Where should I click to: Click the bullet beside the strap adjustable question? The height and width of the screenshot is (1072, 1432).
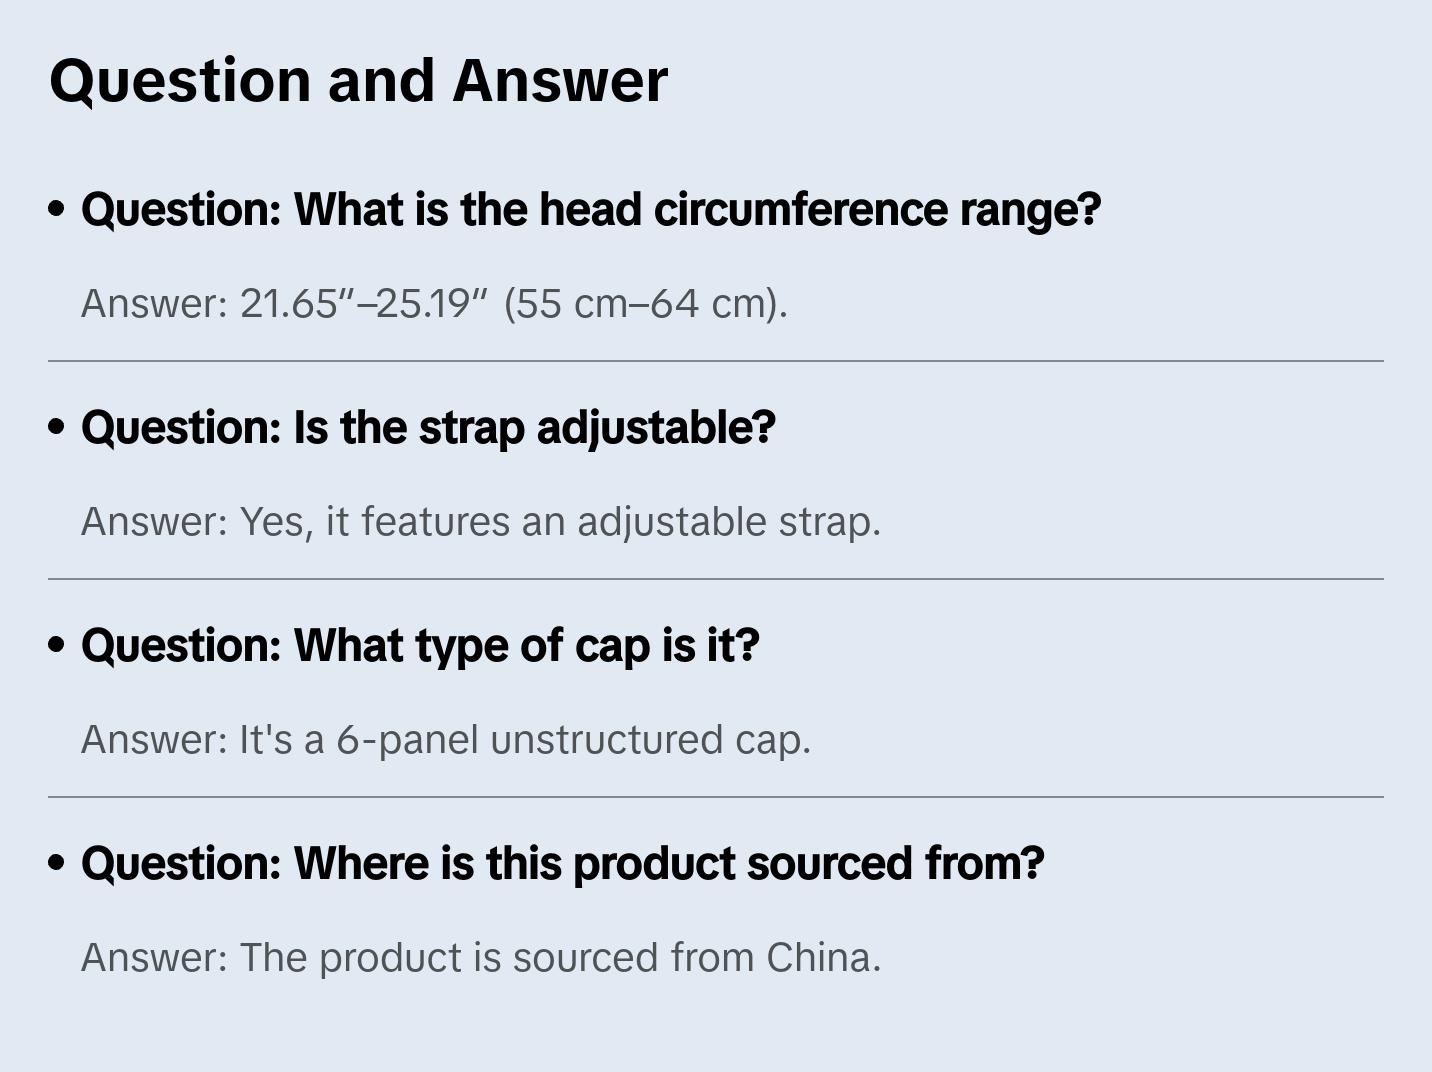click(x=57, y=427)
